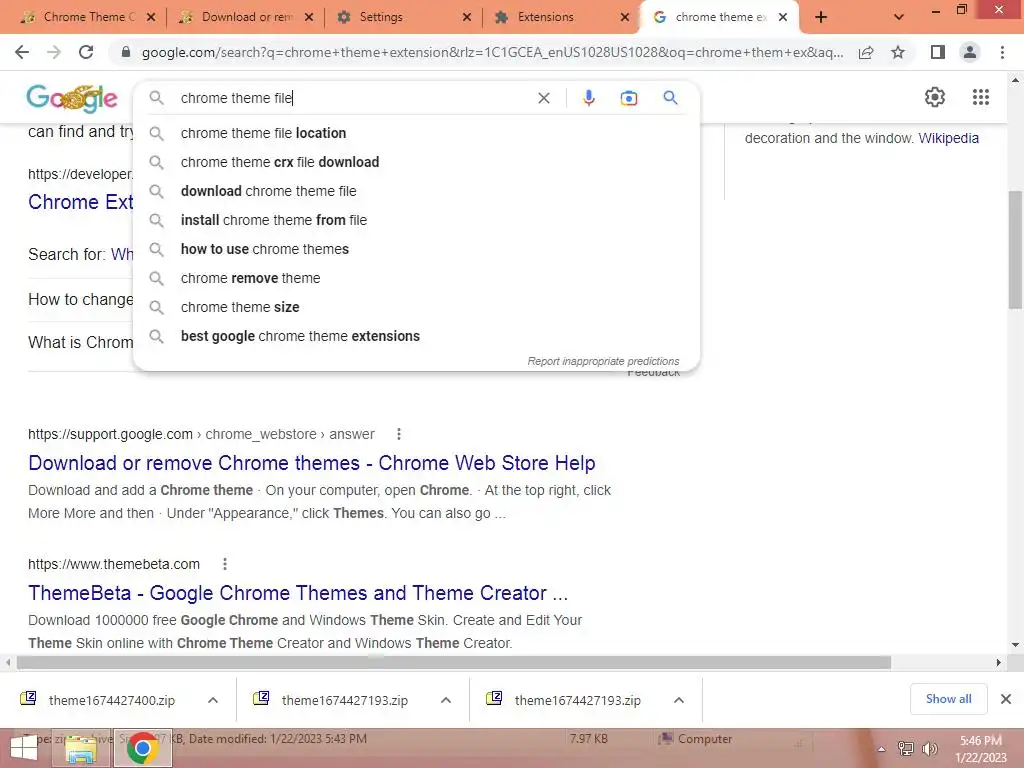Open Download or remove Chrome themes result
This screenshot has width=1024, height=768.
coord(312,463)
